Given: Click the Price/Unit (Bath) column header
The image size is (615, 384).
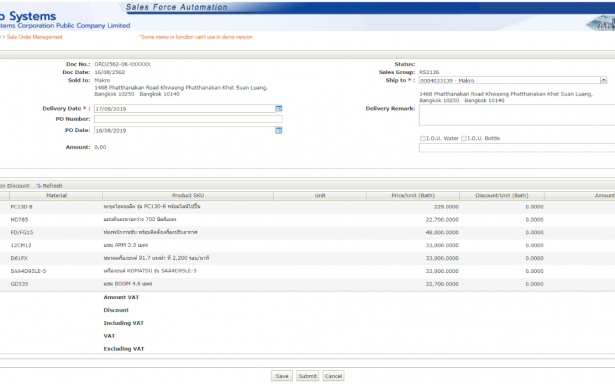Looking at the screenshot, I should click(413, 195).
